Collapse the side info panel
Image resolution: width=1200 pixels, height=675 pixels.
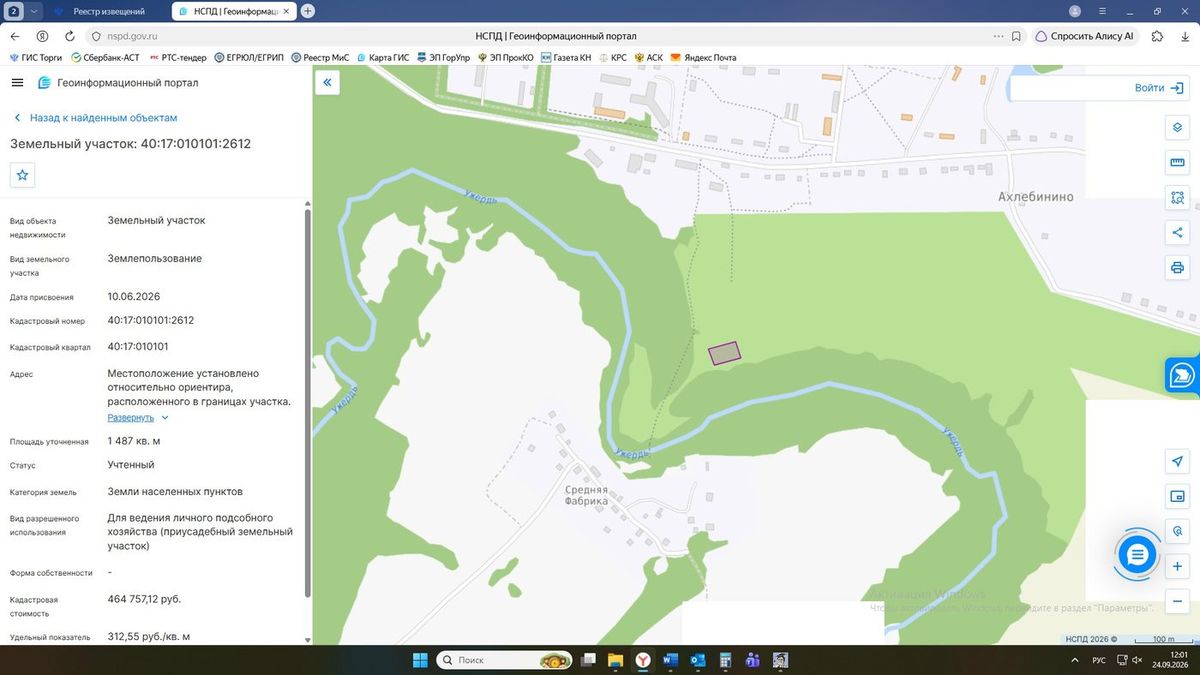point(327,83)
